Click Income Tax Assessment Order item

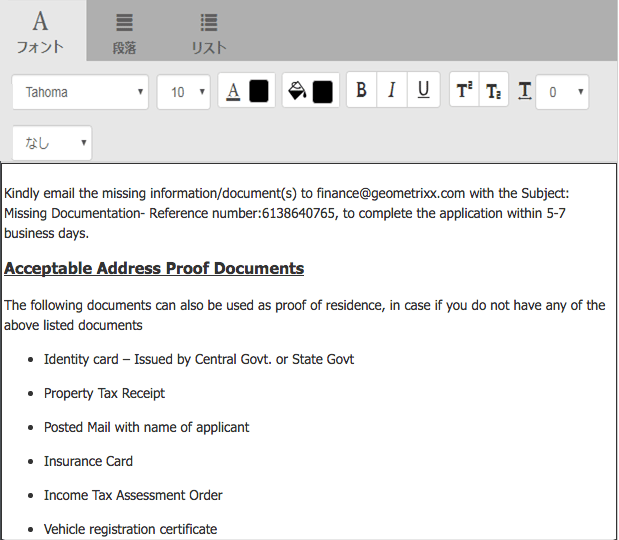[133, 495]
